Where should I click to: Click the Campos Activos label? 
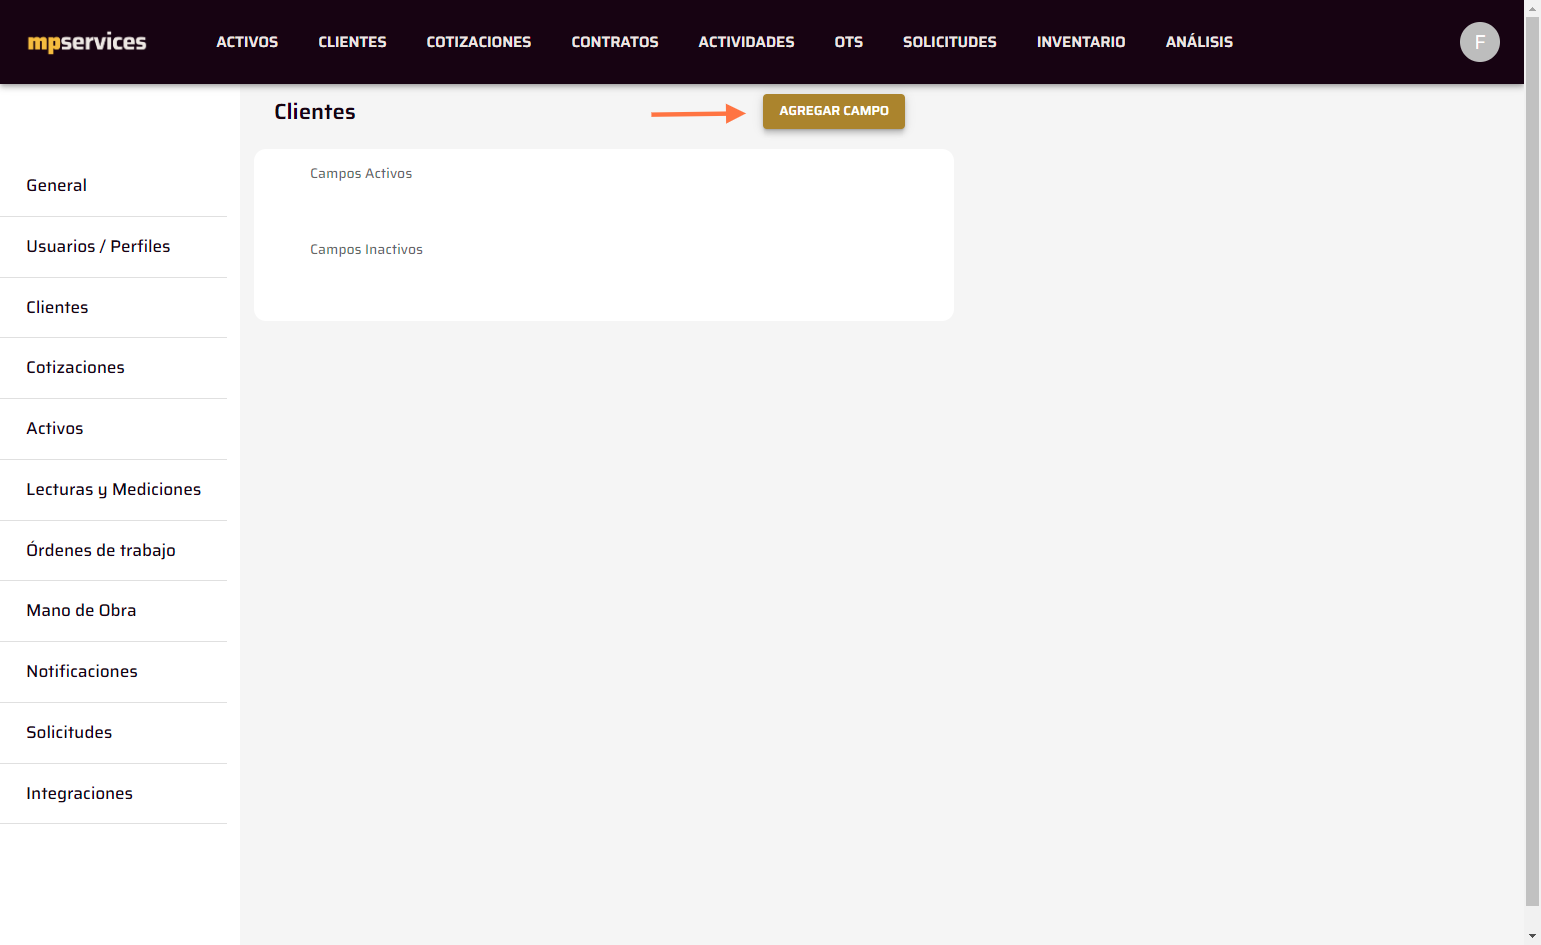click(361, 174)
